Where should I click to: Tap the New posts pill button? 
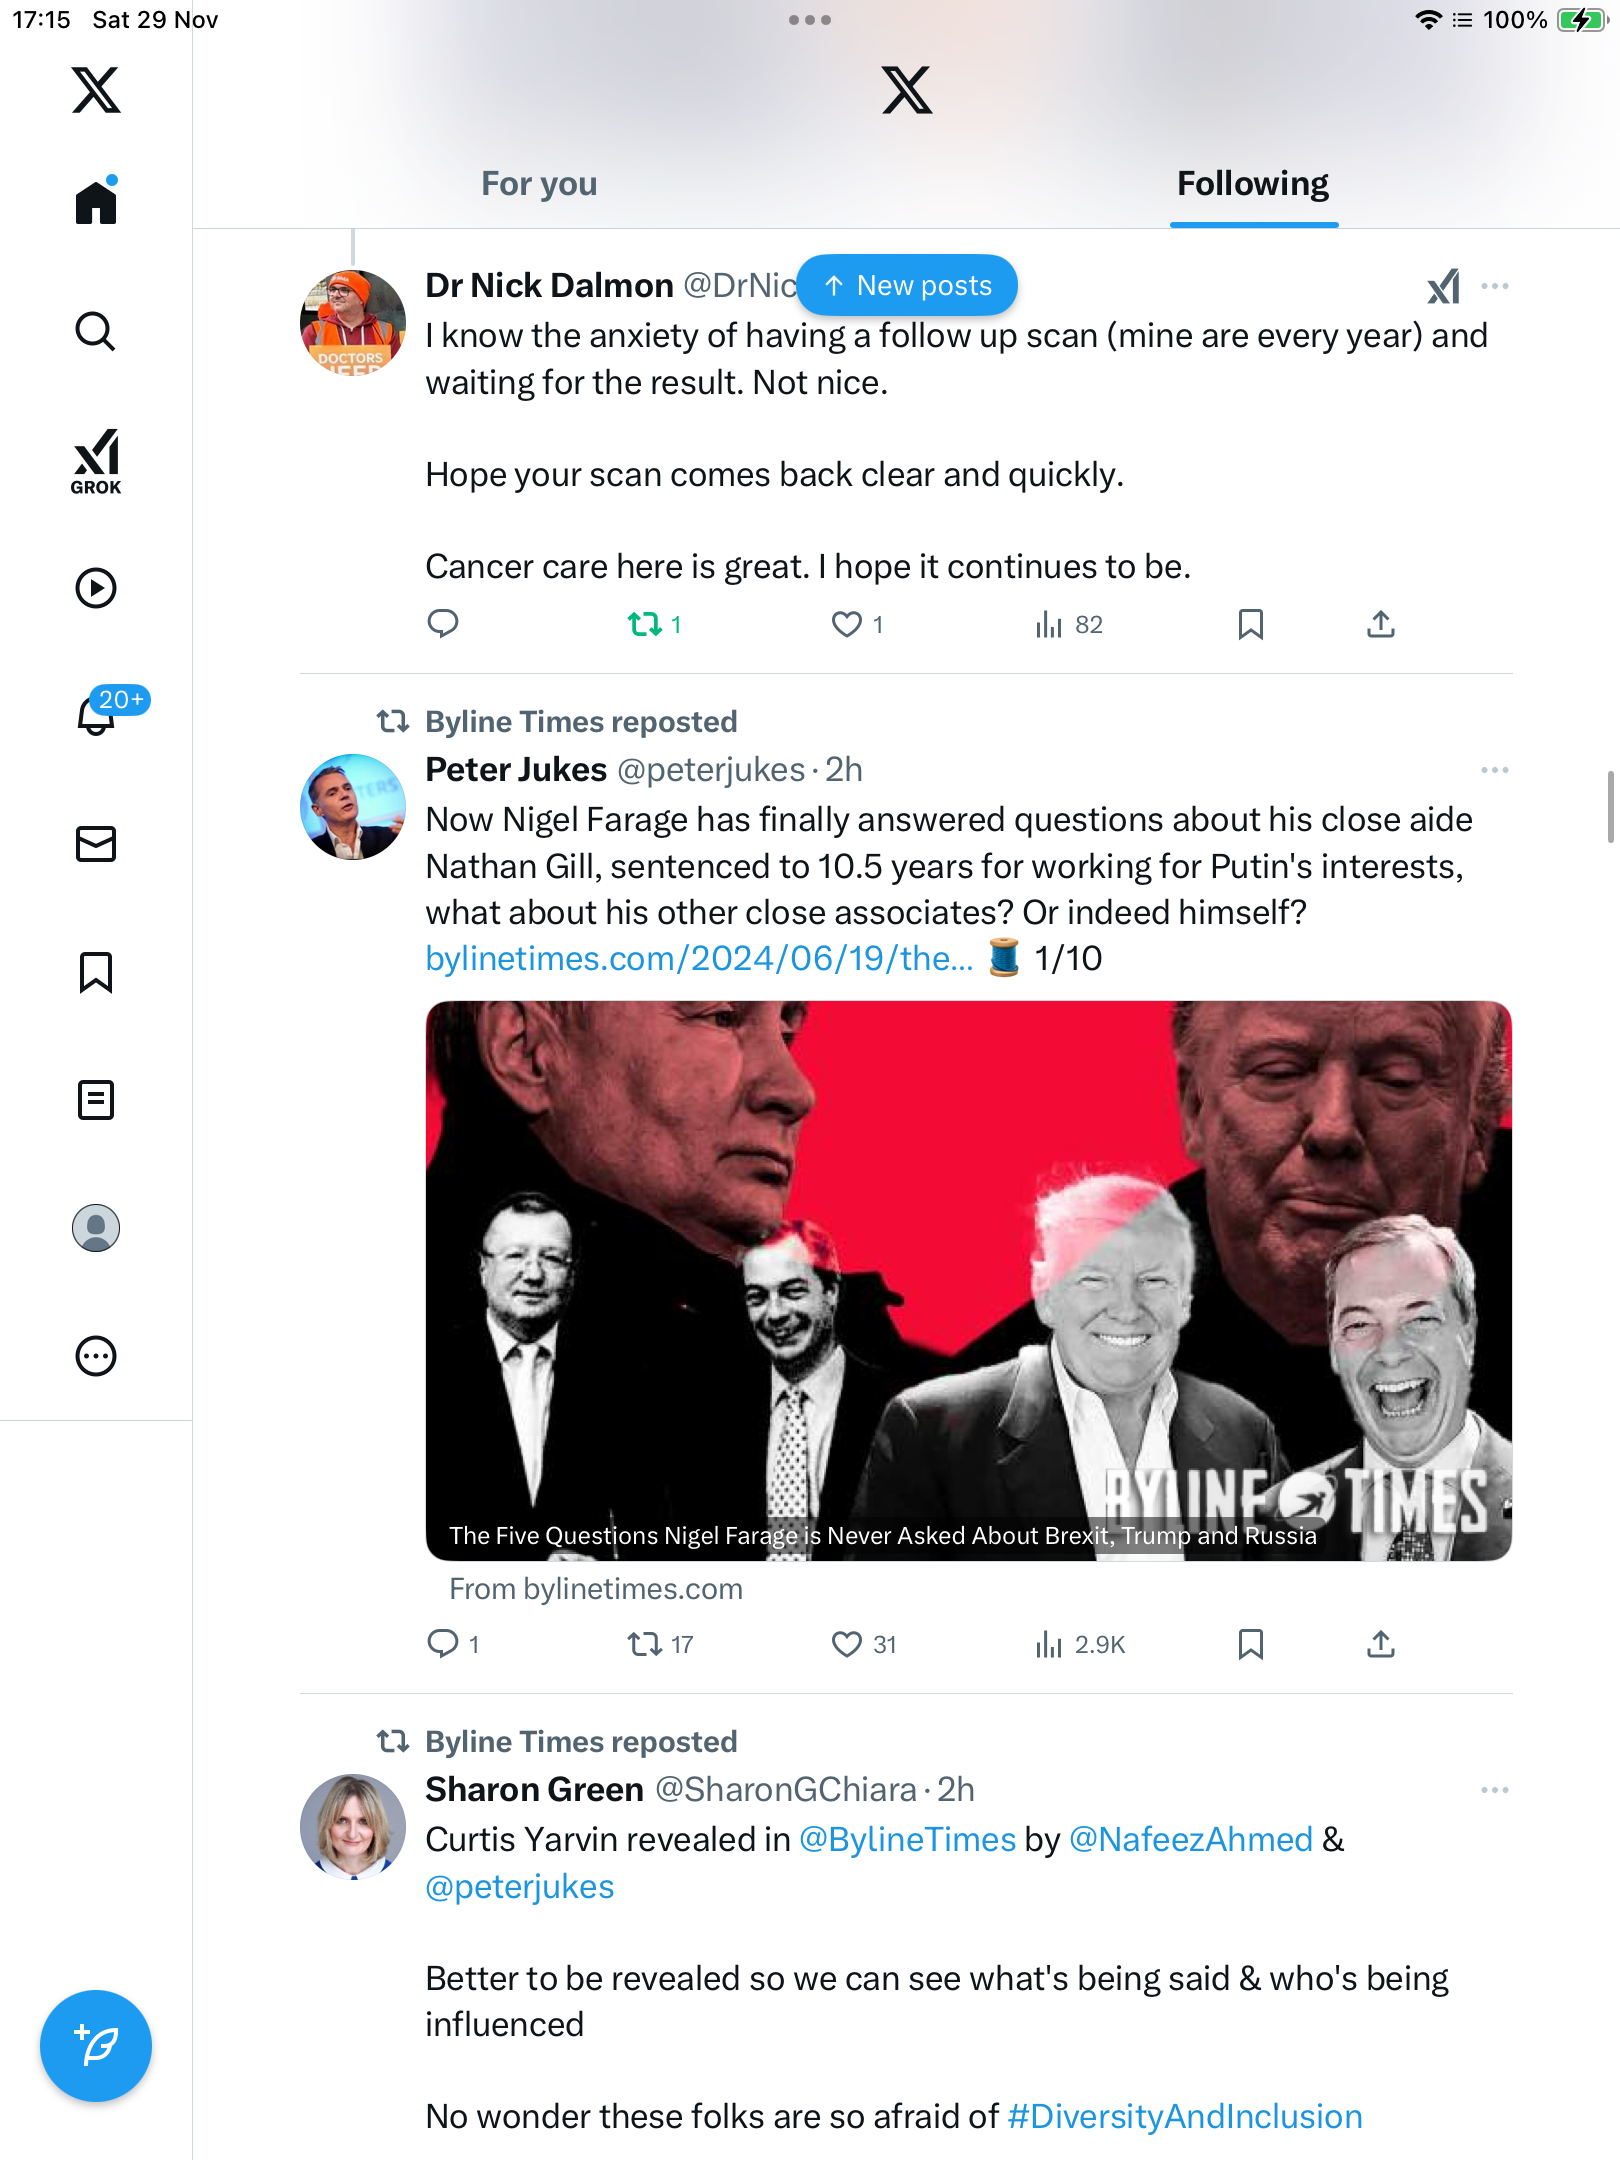908,285
